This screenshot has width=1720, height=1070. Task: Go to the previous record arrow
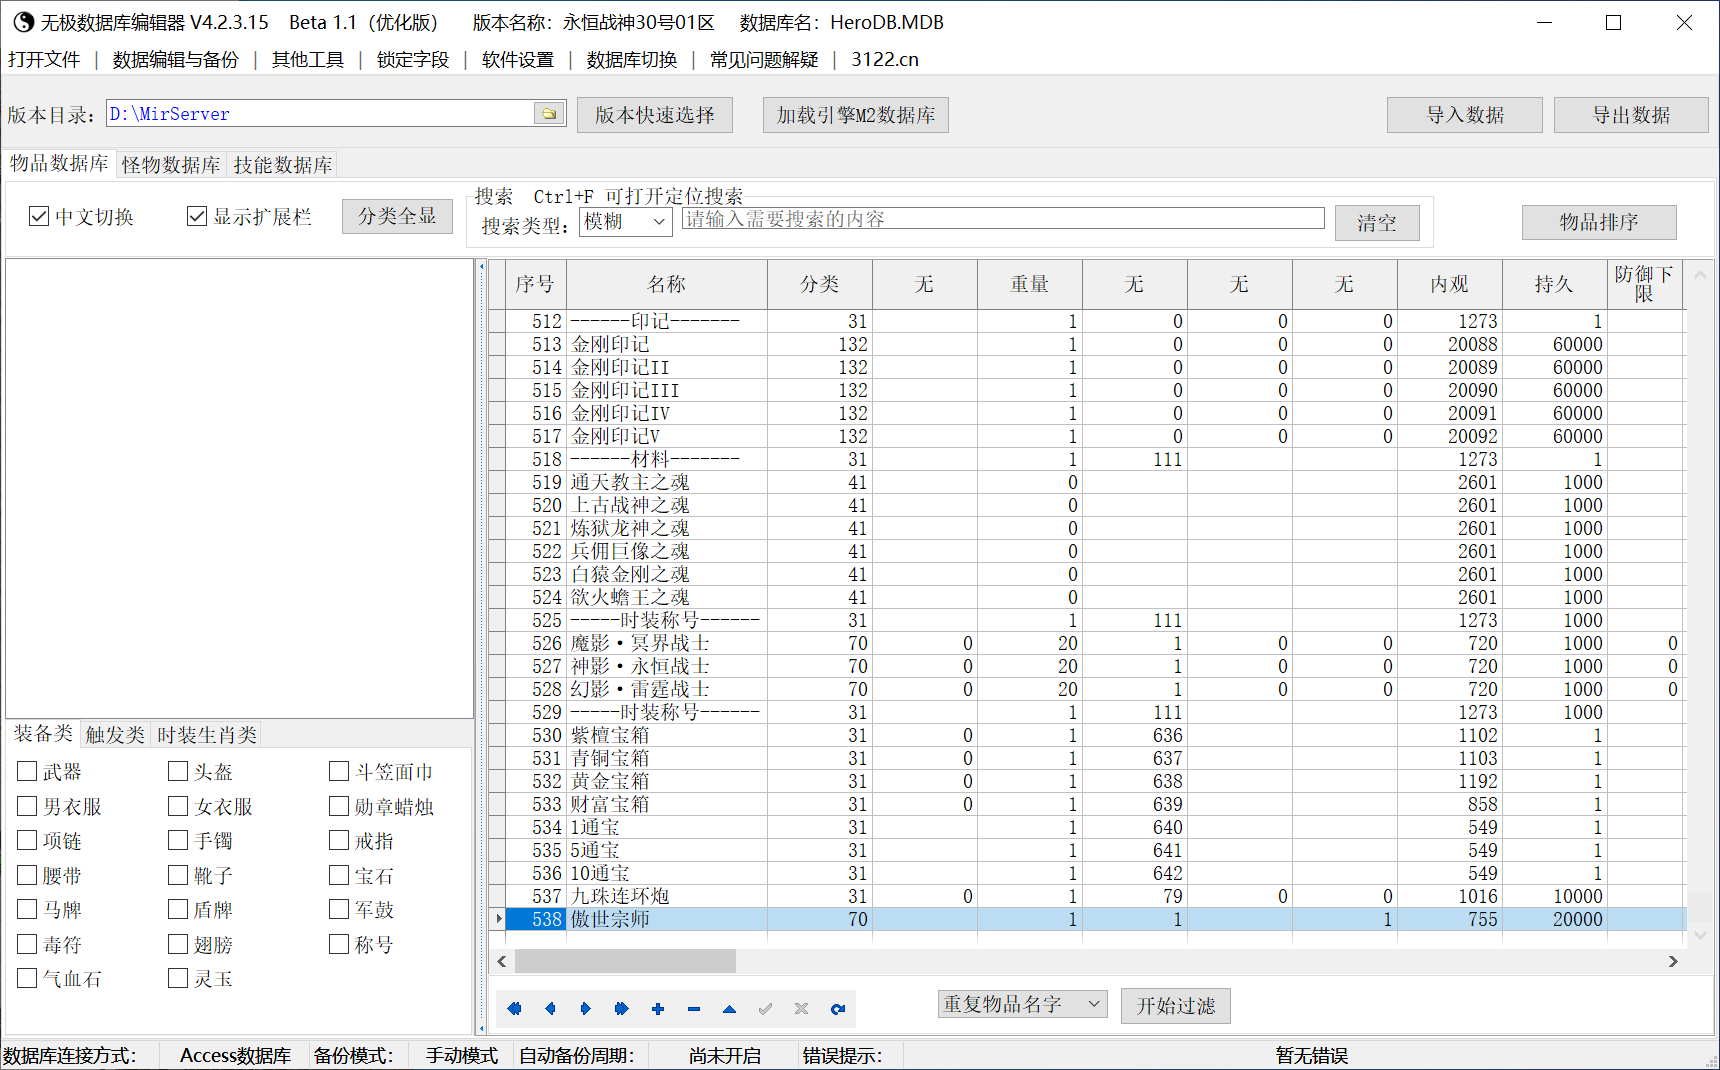(550, 1009)
